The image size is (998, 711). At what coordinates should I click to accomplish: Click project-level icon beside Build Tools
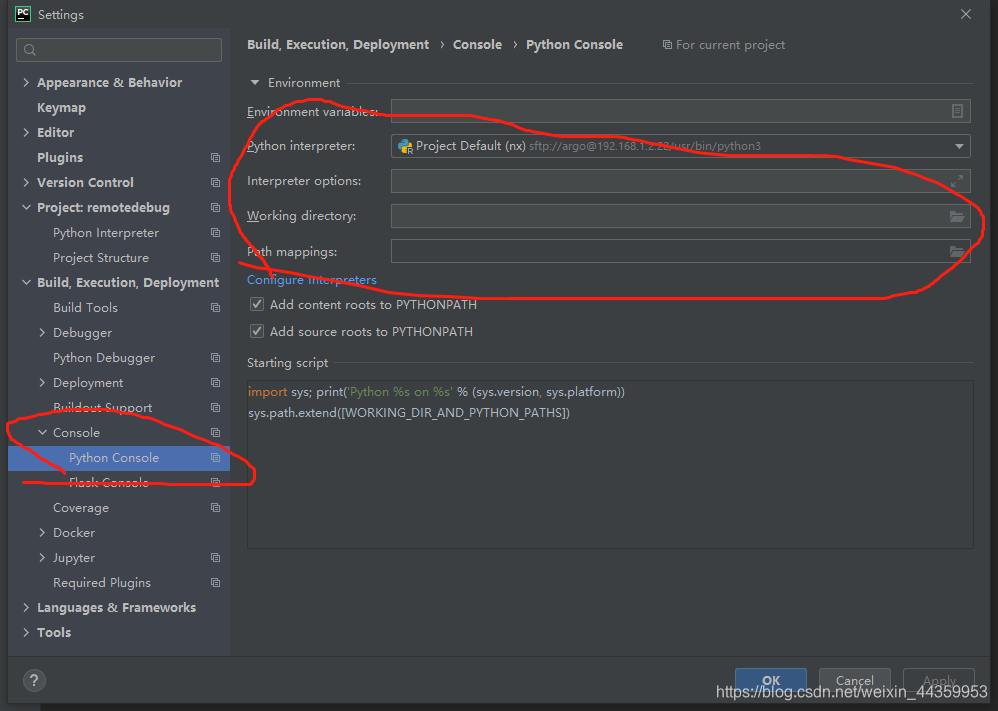pyautogui.click(x=215, y=307)
